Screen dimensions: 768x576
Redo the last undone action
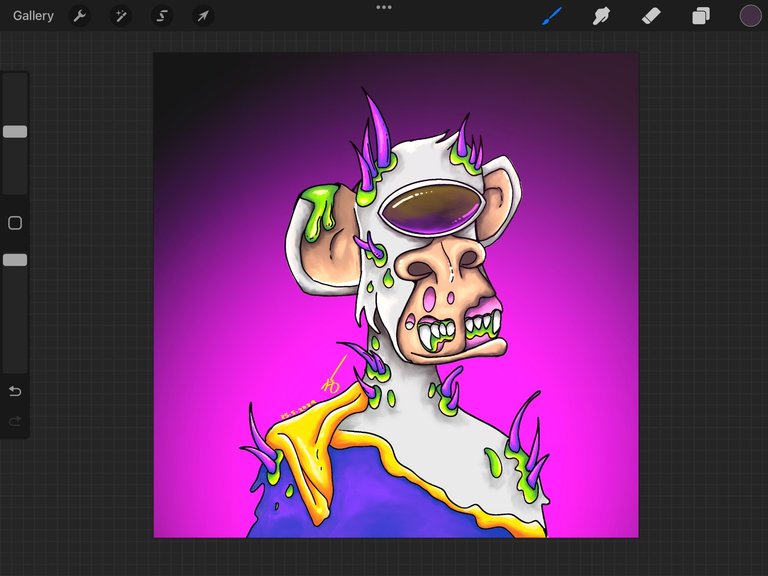tap(15, 421)
